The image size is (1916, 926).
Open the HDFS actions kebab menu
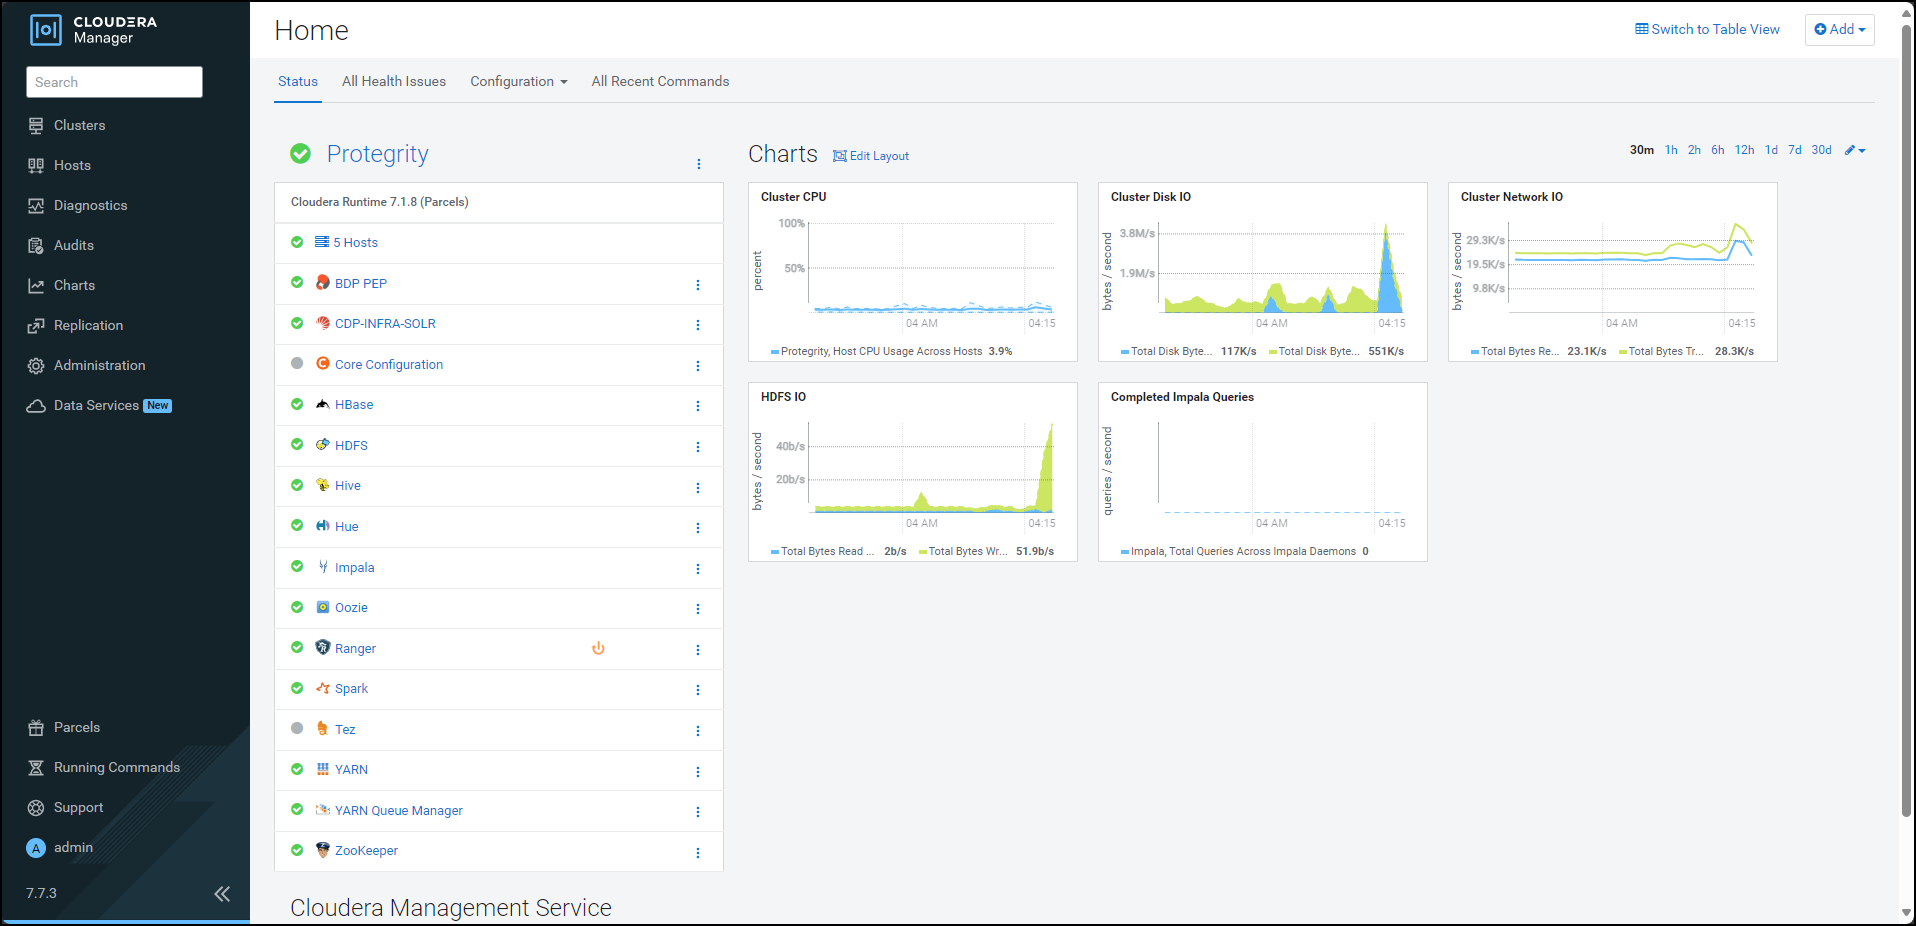point(698,447)
